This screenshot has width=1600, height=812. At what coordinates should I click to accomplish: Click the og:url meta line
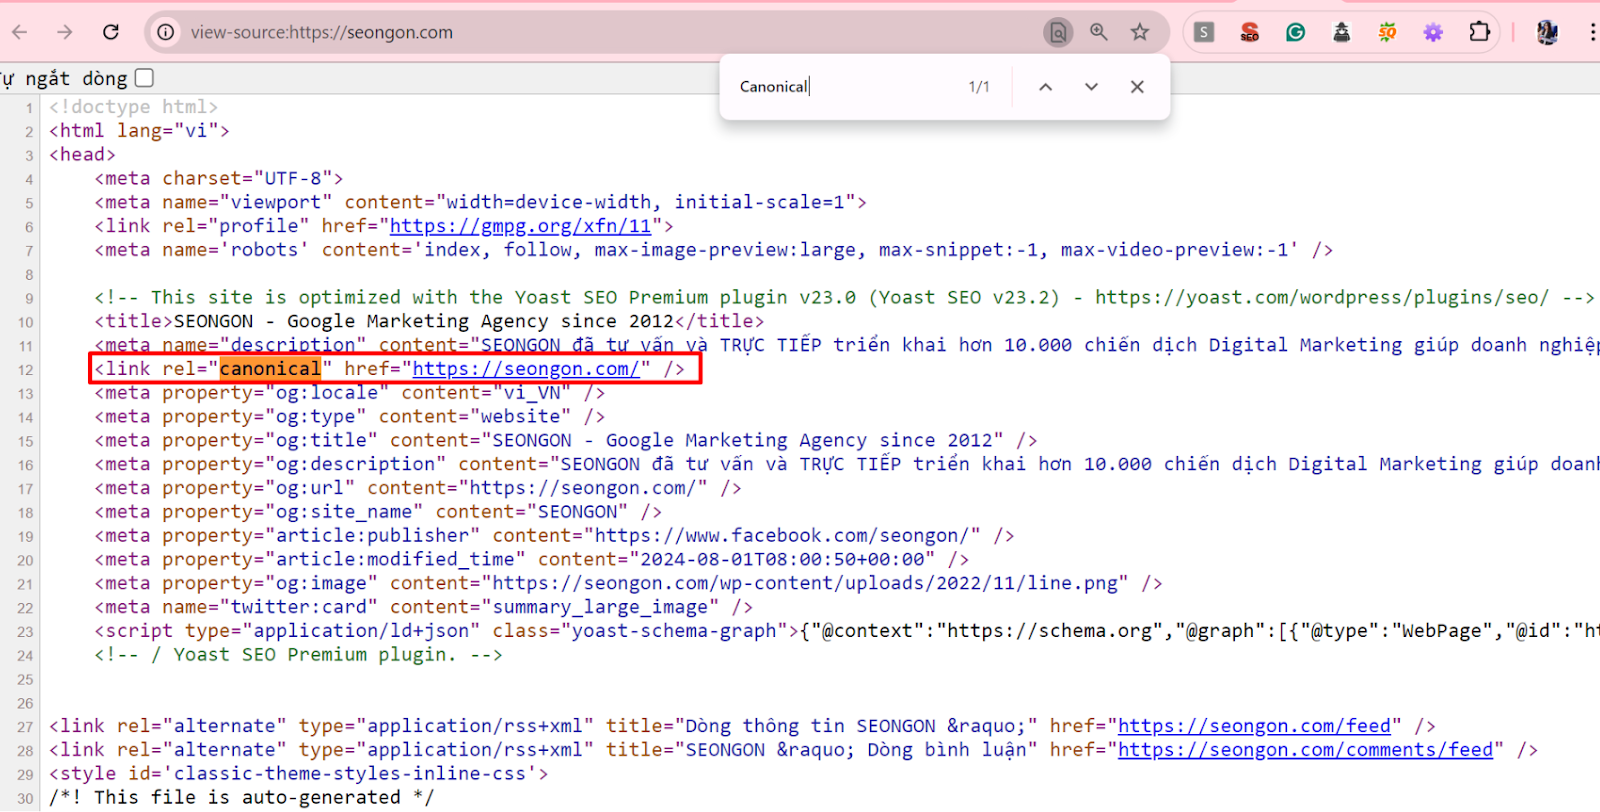(418, 488)
